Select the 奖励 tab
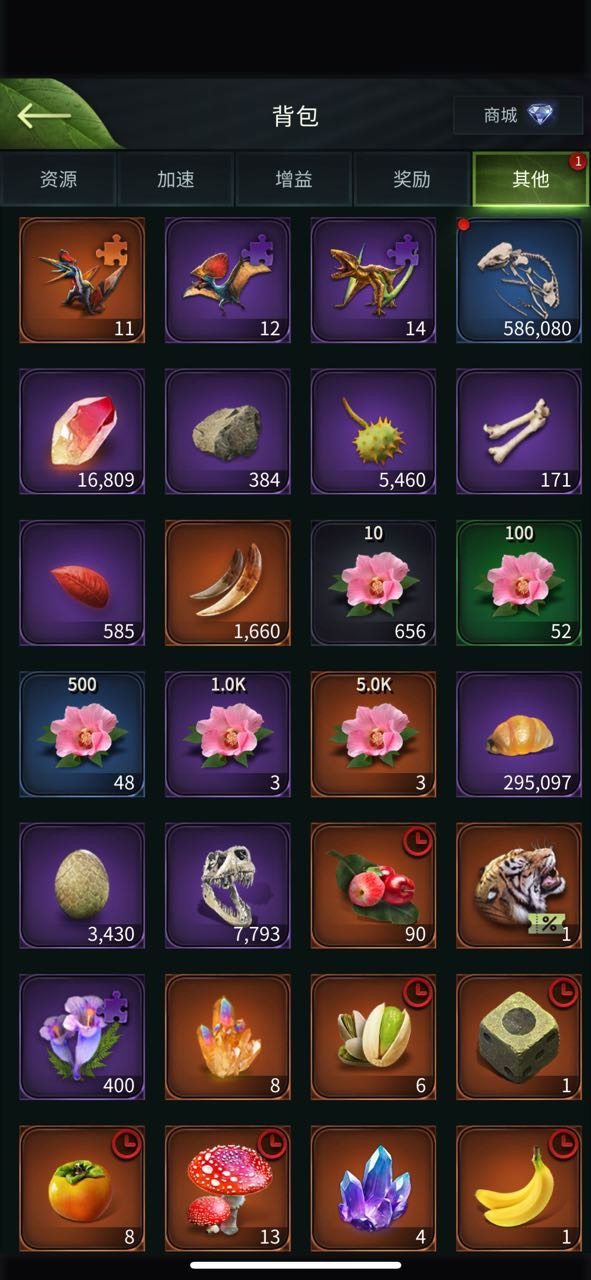 pos(412,180)
